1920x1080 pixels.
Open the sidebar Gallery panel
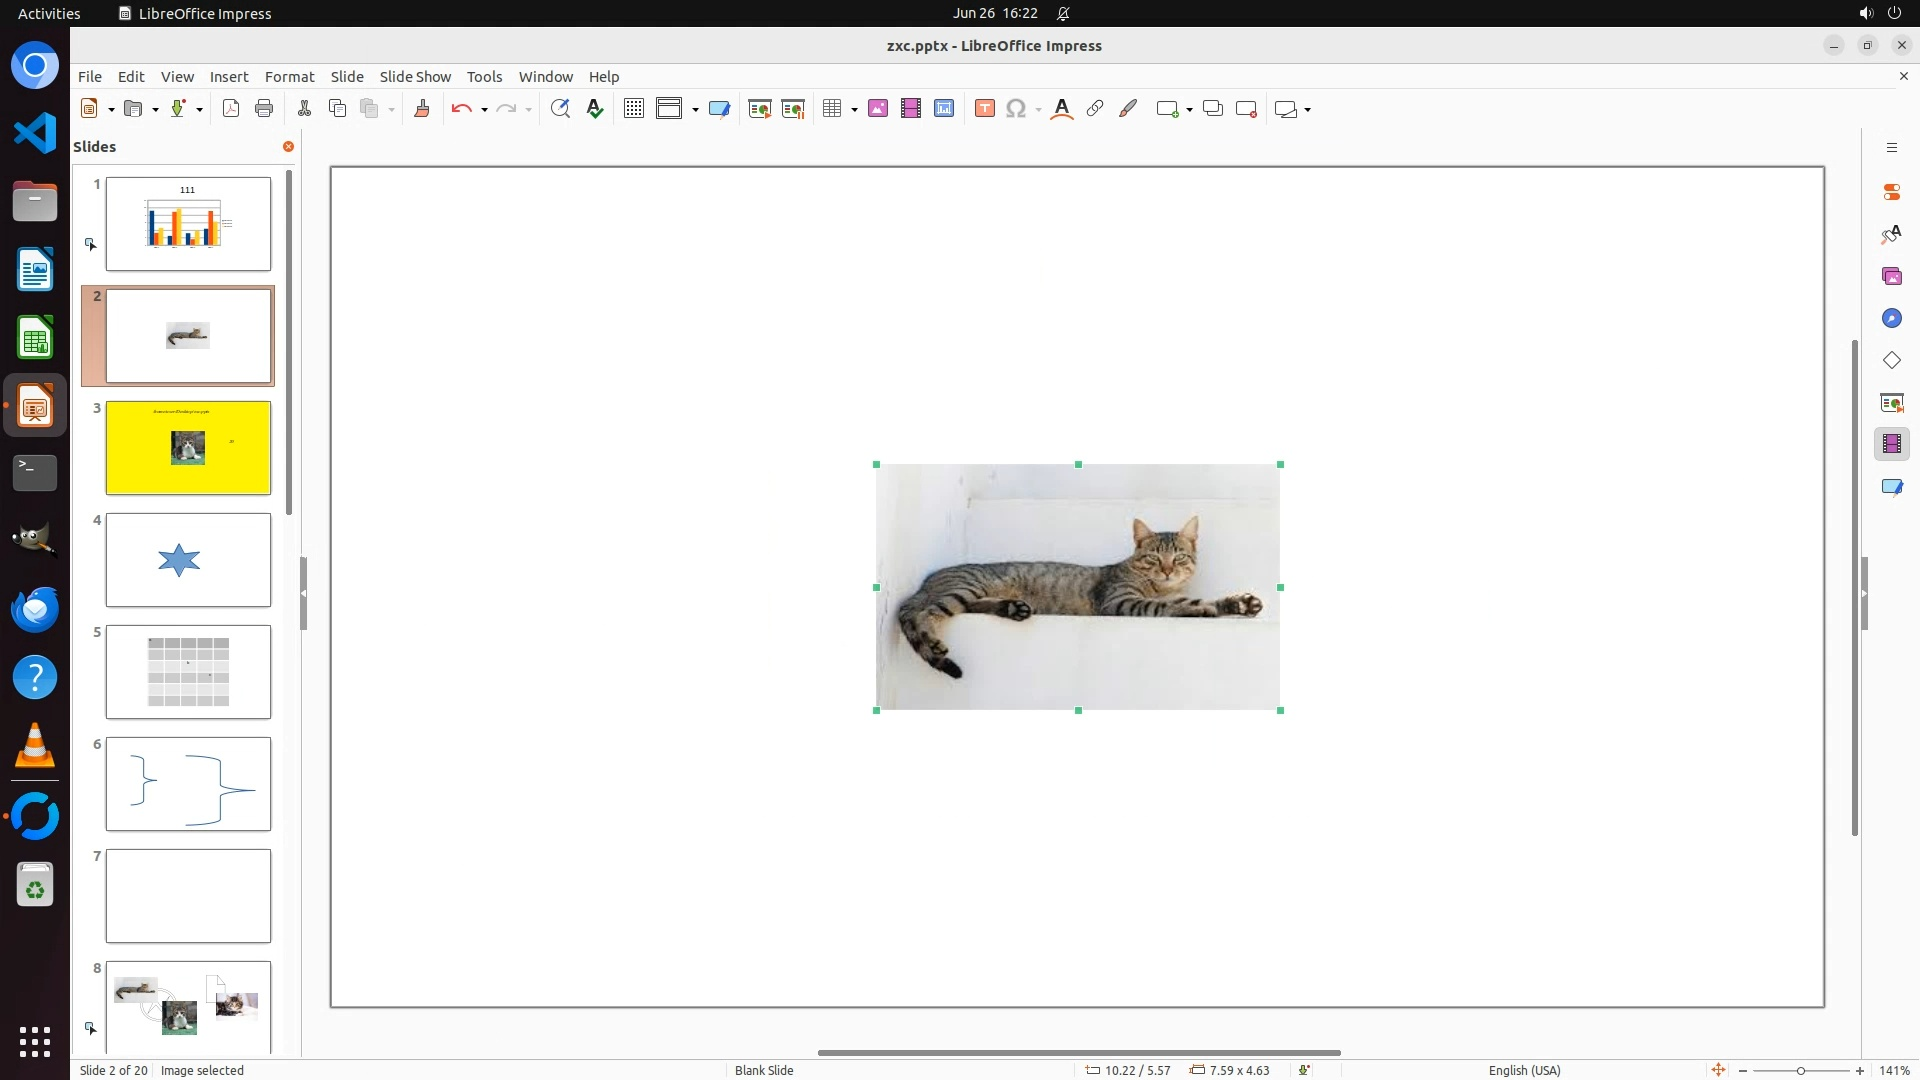[1891, 276]
